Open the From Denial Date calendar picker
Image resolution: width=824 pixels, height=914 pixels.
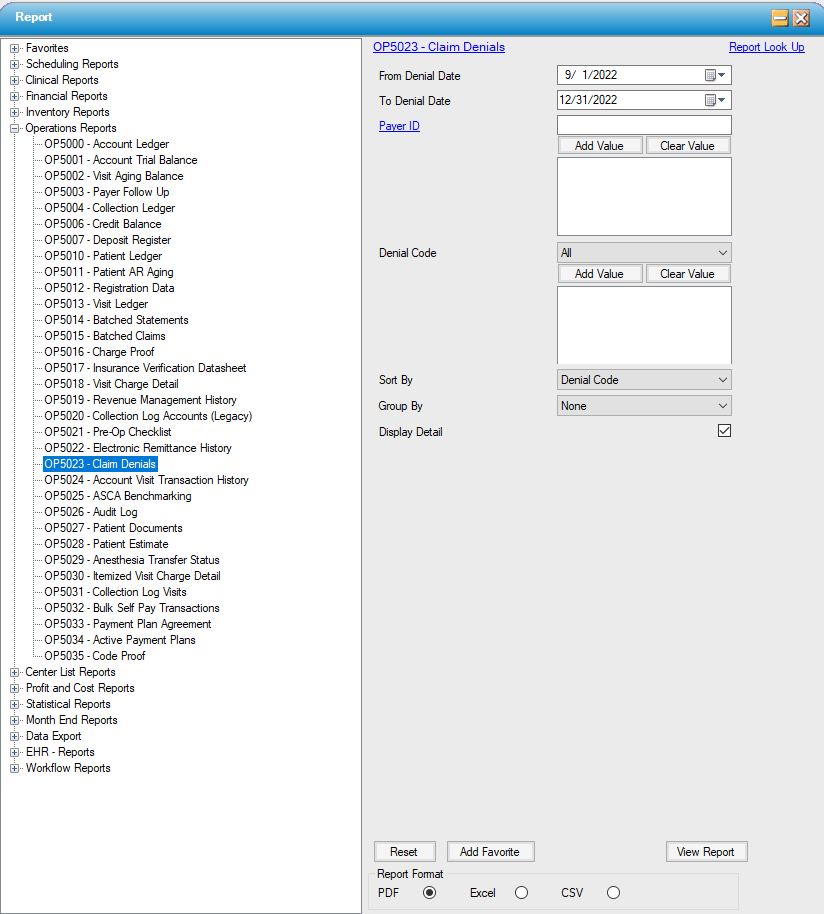tap(715, 75)
